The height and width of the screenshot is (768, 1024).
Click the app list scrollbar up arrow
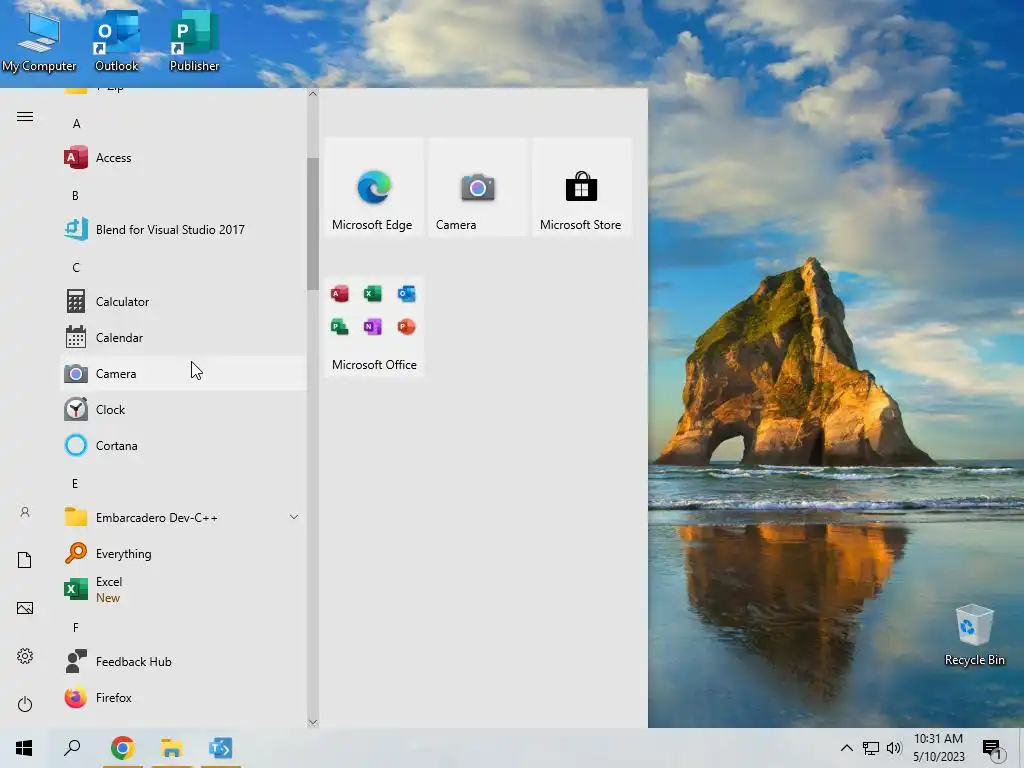313,94
